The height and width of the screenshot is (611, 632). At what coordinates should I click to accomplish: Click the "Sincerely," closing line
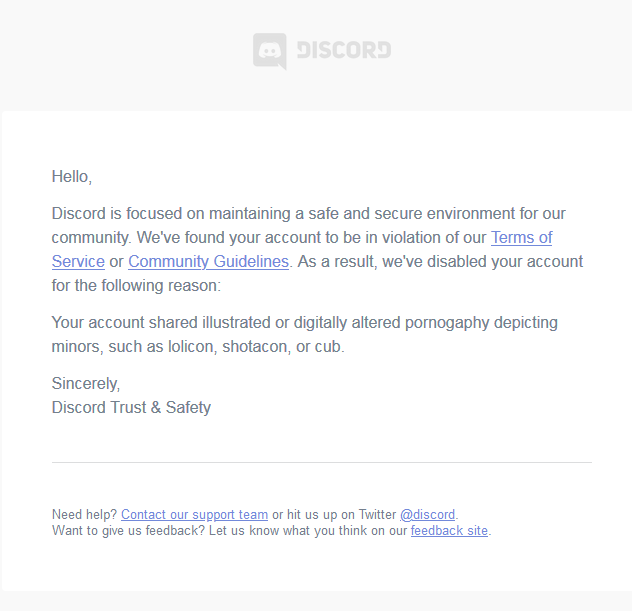pos(86,383)
